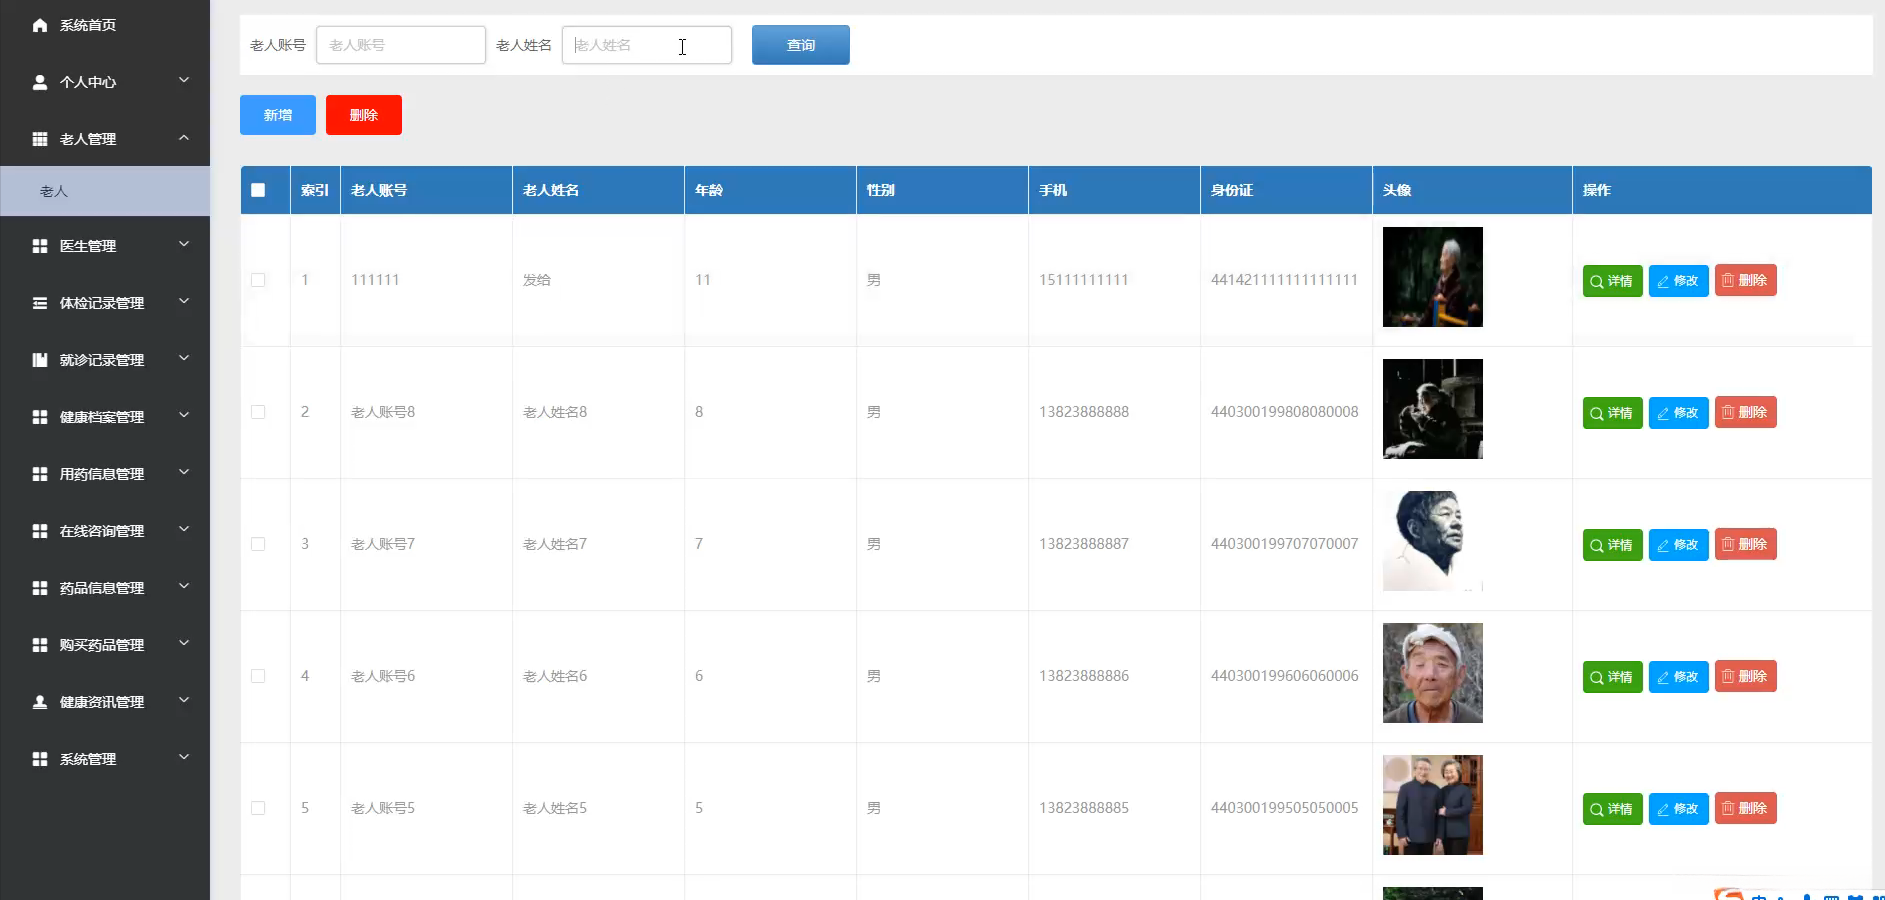This screenshot has width=1885, height=900.
Task: Click the name cell 发给
Action: pyautogui.click(x=537, y=280)
